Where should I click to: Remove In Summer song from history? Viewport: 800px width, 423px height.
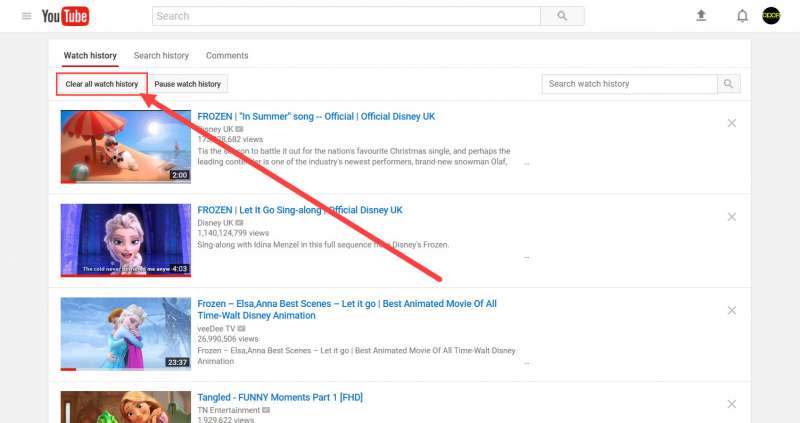(x=732, y=123)
